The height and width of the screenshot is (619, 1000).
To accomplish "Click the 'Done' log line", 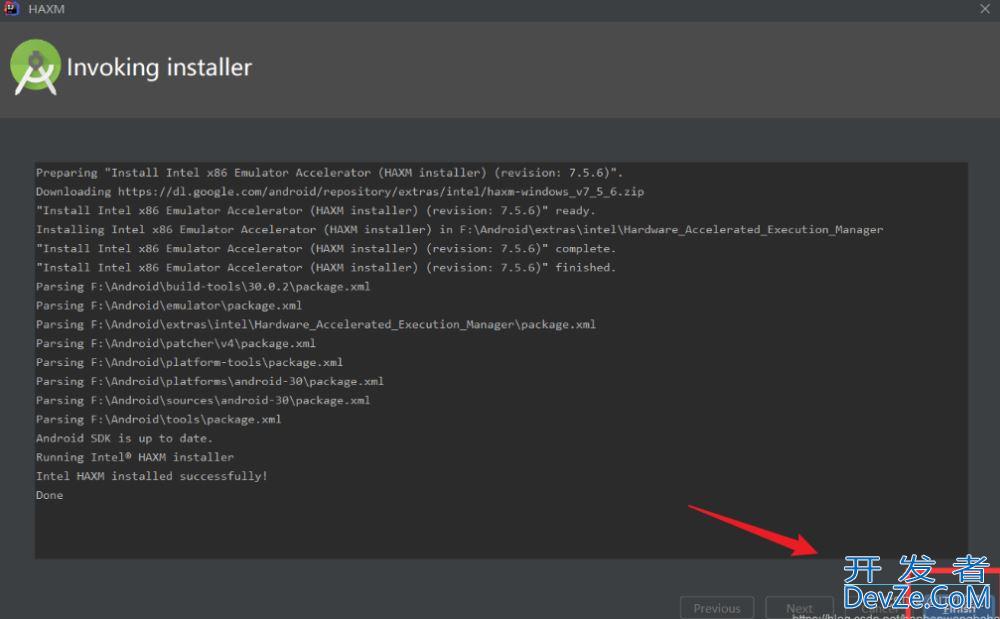I will (x=49, y=495).
